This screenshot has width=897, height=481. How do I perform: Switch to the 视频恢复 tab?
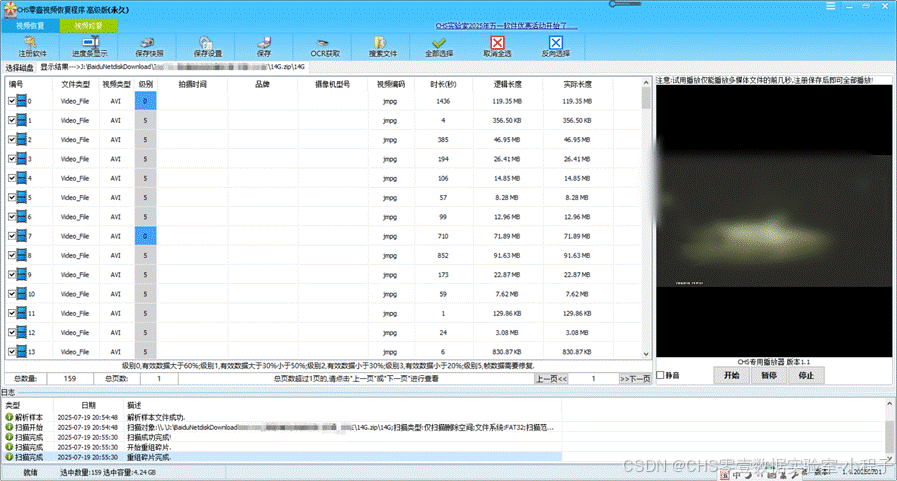pos(30,26)
